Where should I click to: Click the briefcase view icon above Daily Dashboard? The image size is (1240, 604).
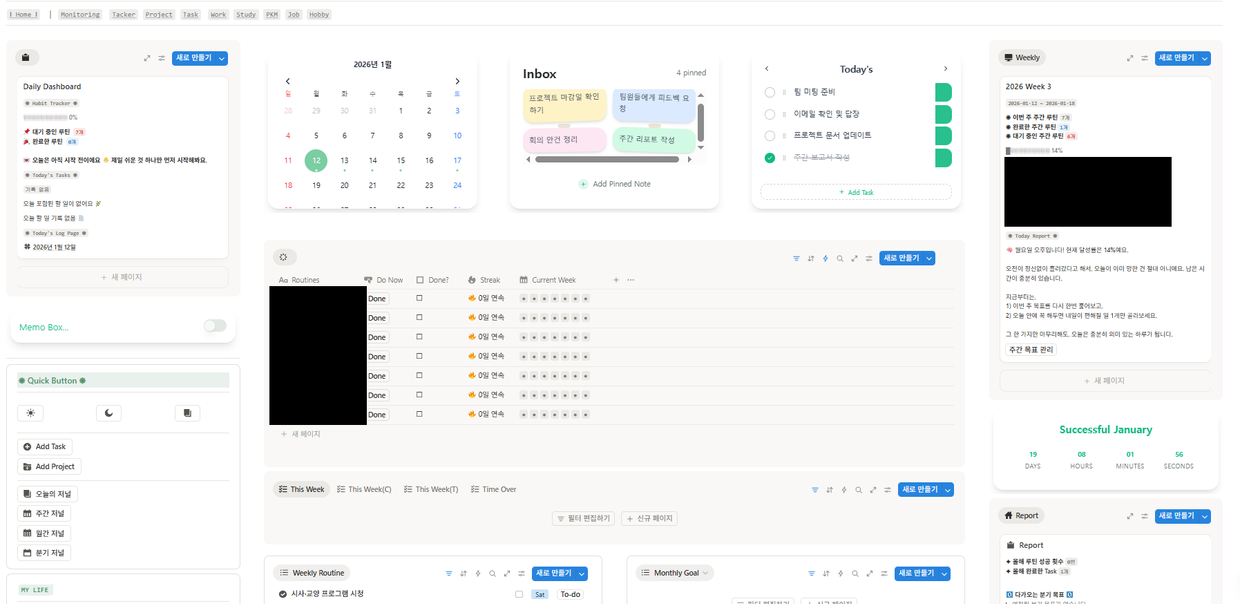(27, 58)
